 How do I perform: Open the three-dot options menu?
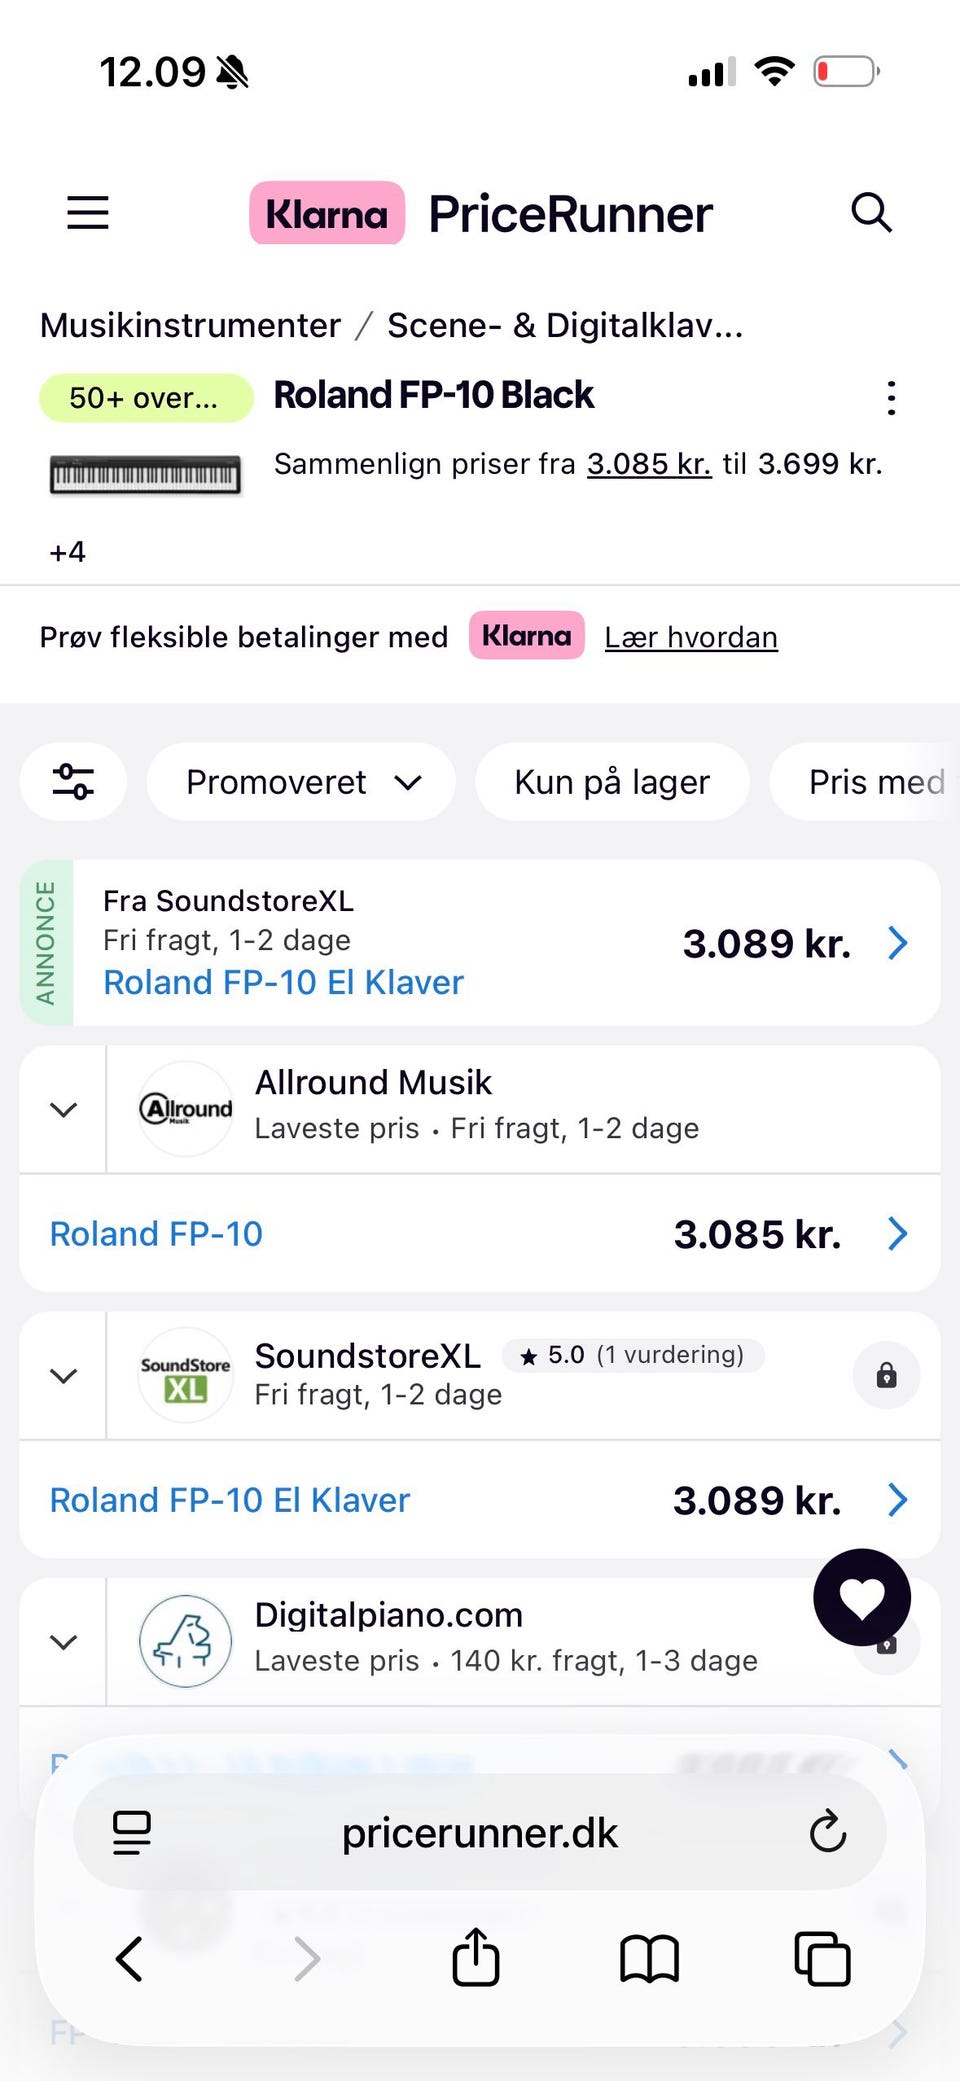891,398
